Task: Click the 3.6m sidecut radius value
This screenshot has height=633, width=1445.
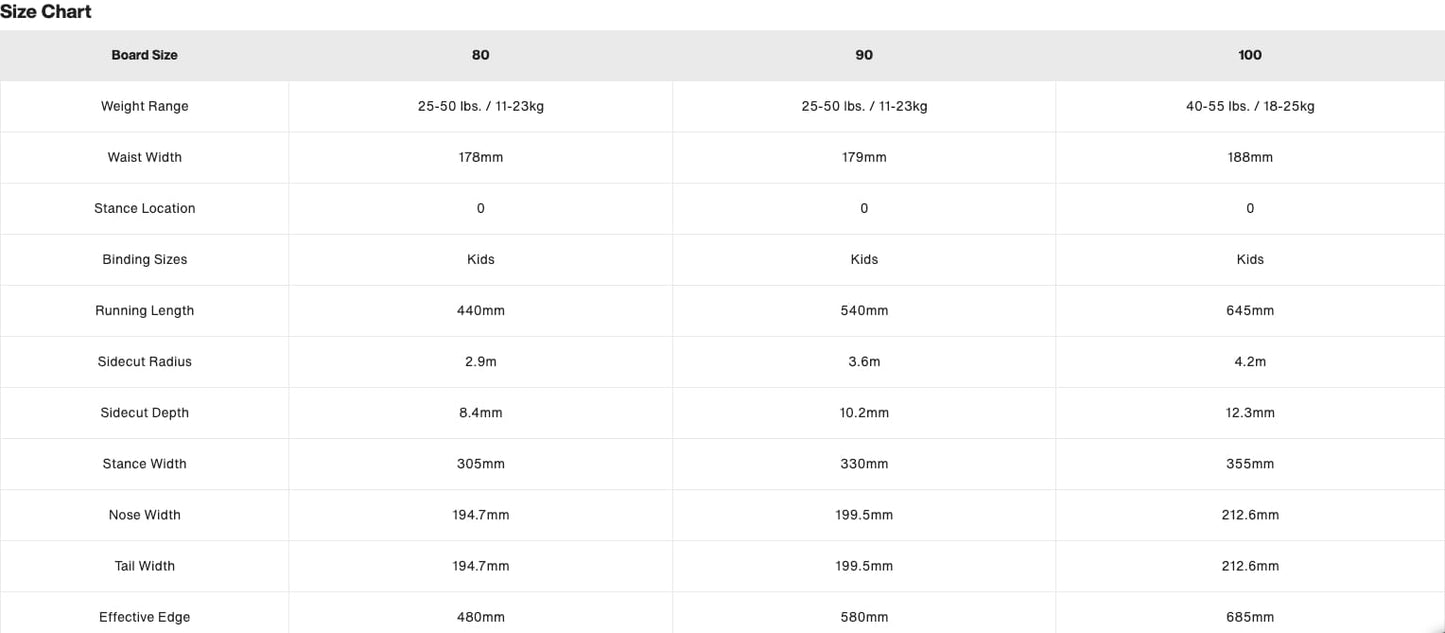Action: point(864,361)
